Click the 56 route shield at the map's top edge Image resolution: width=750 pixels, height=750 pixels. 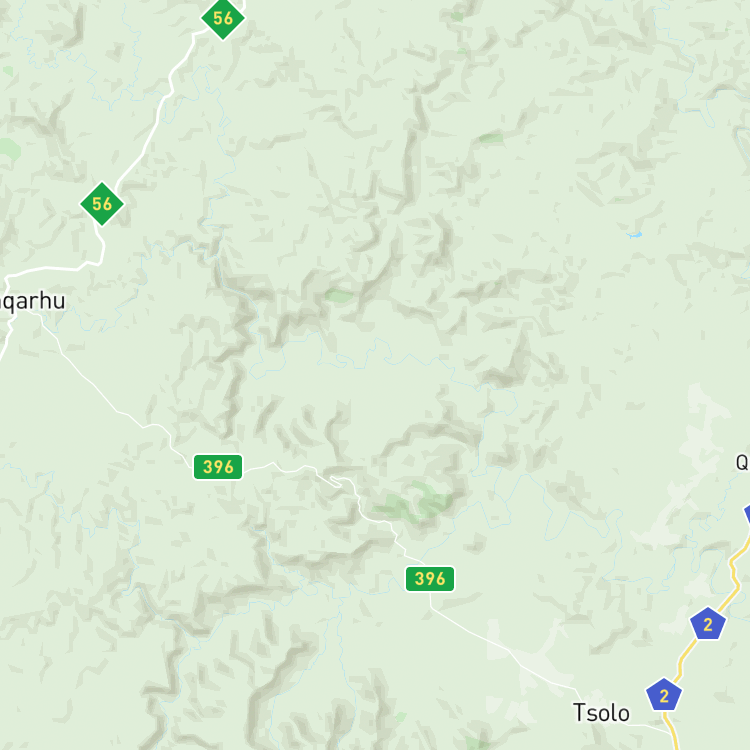(223, 18)
